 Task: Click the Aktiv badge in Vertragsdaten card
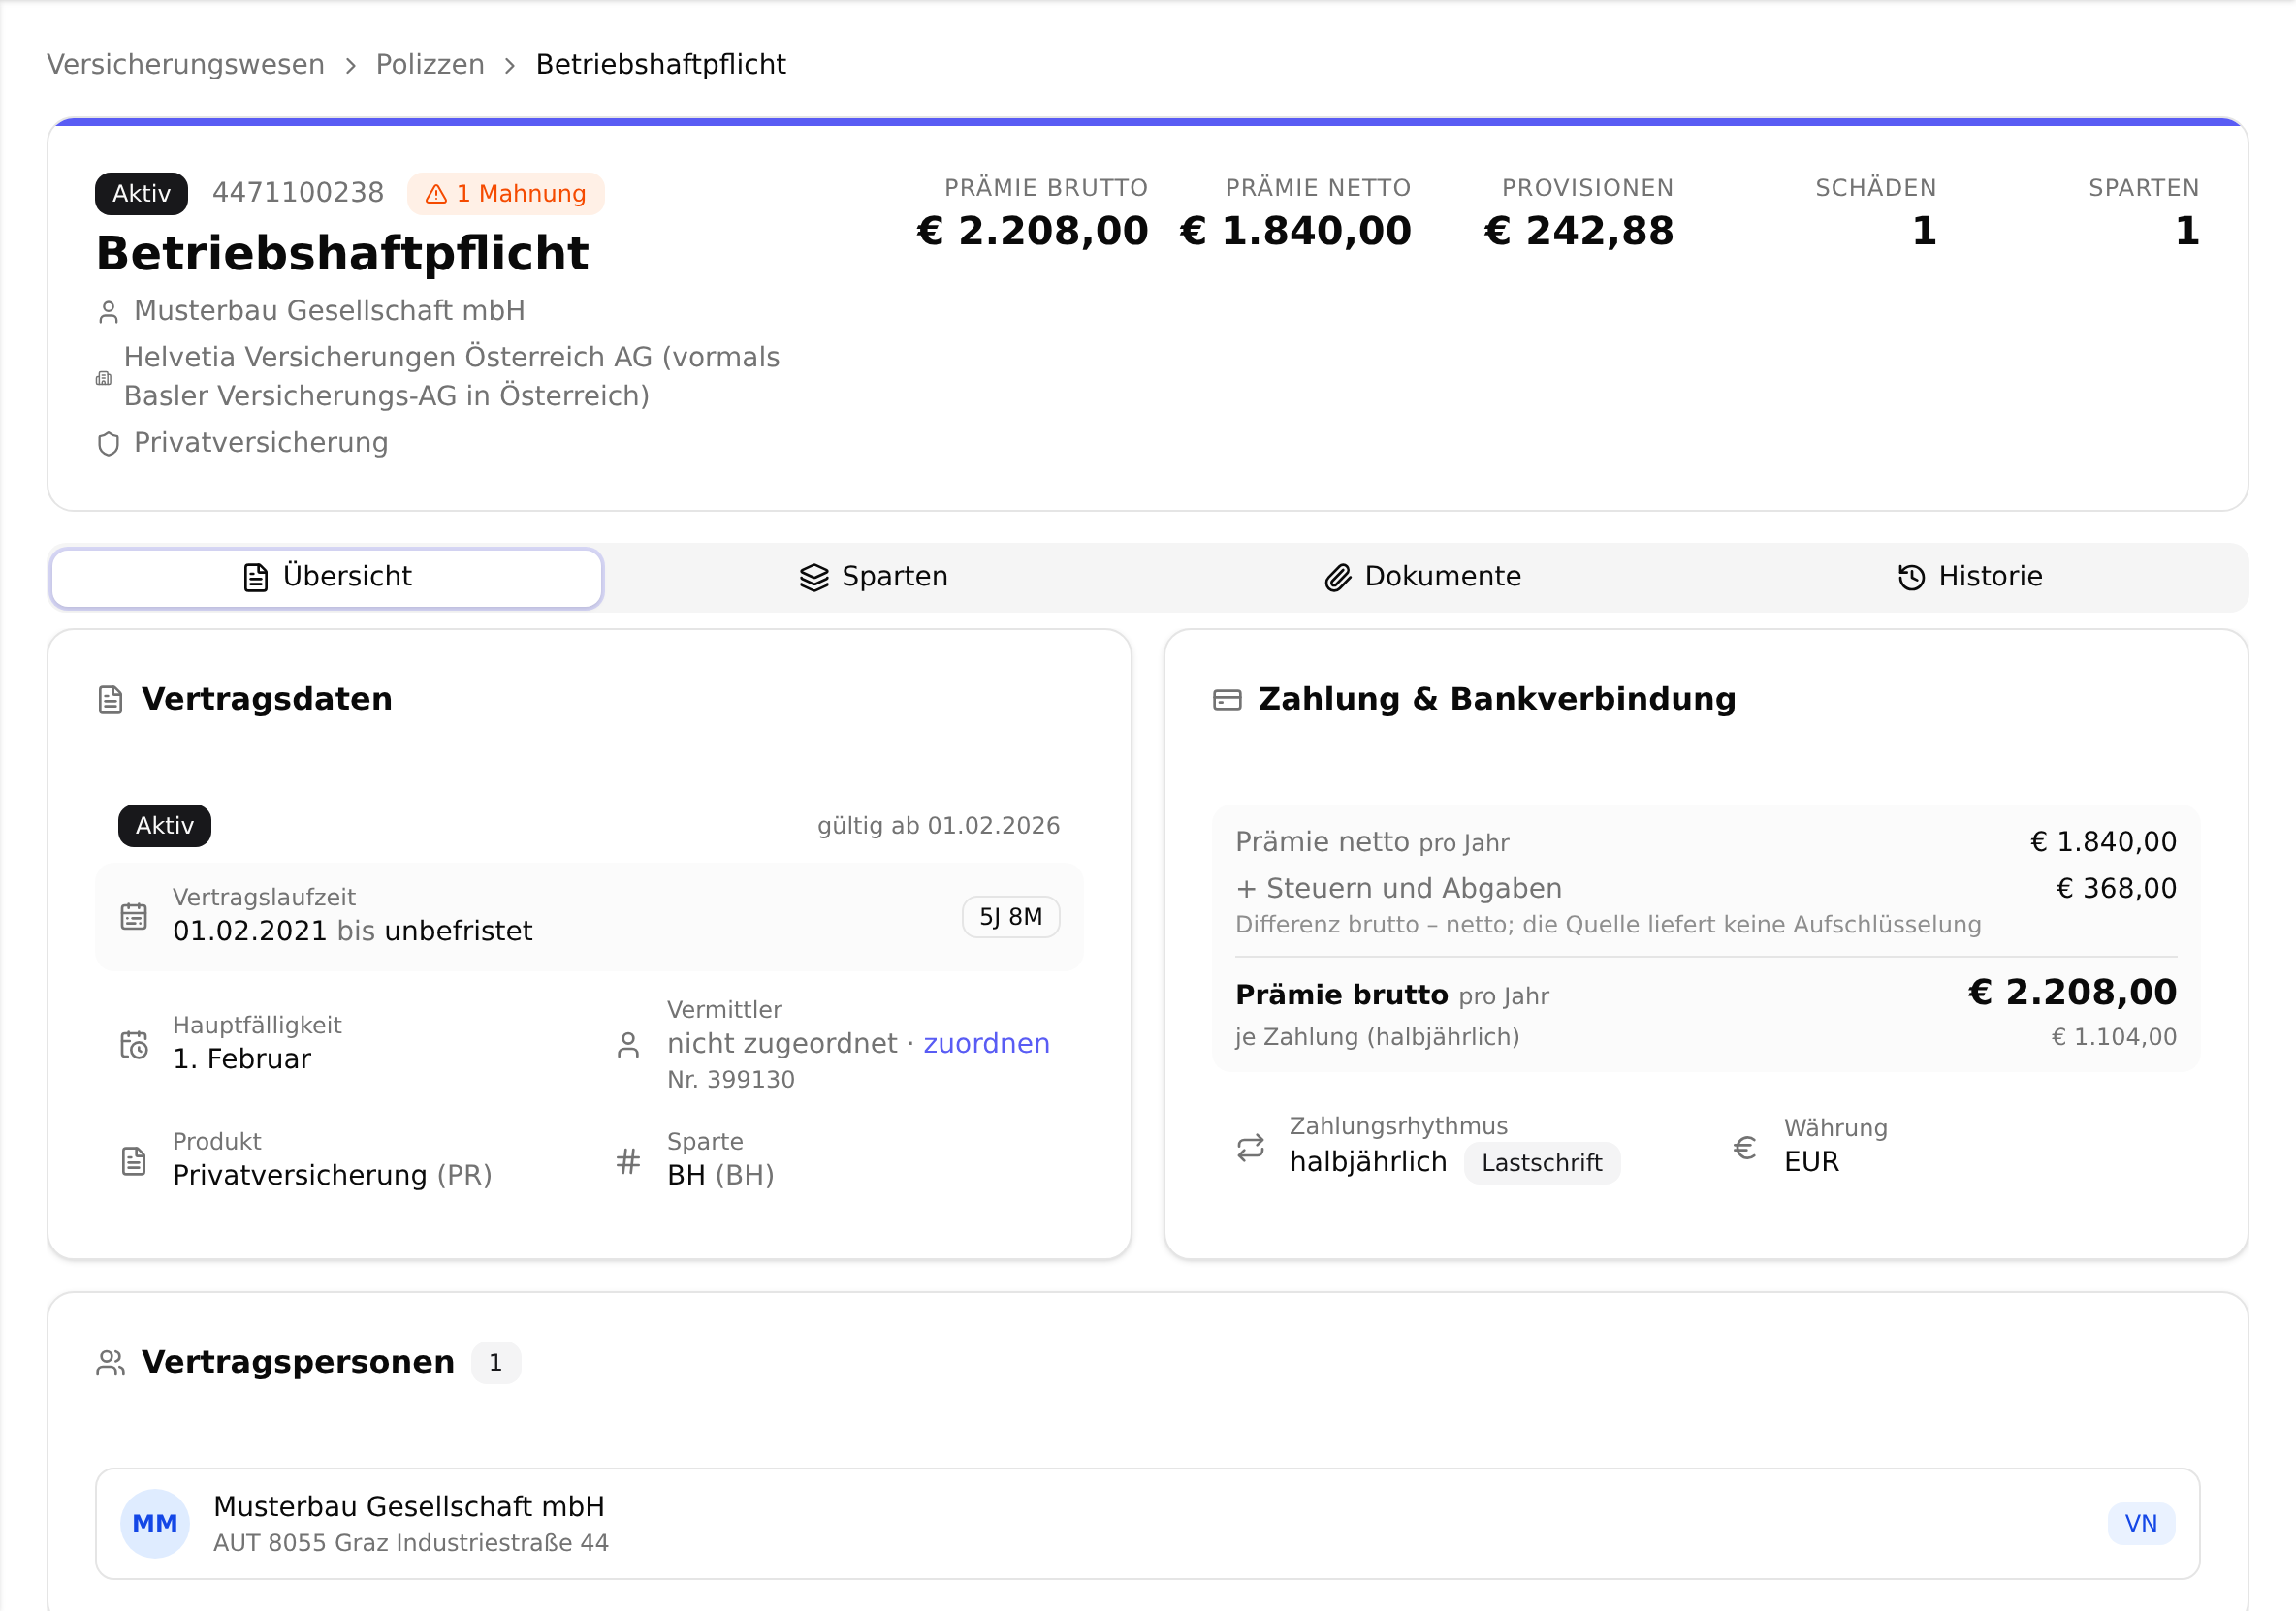165,826
